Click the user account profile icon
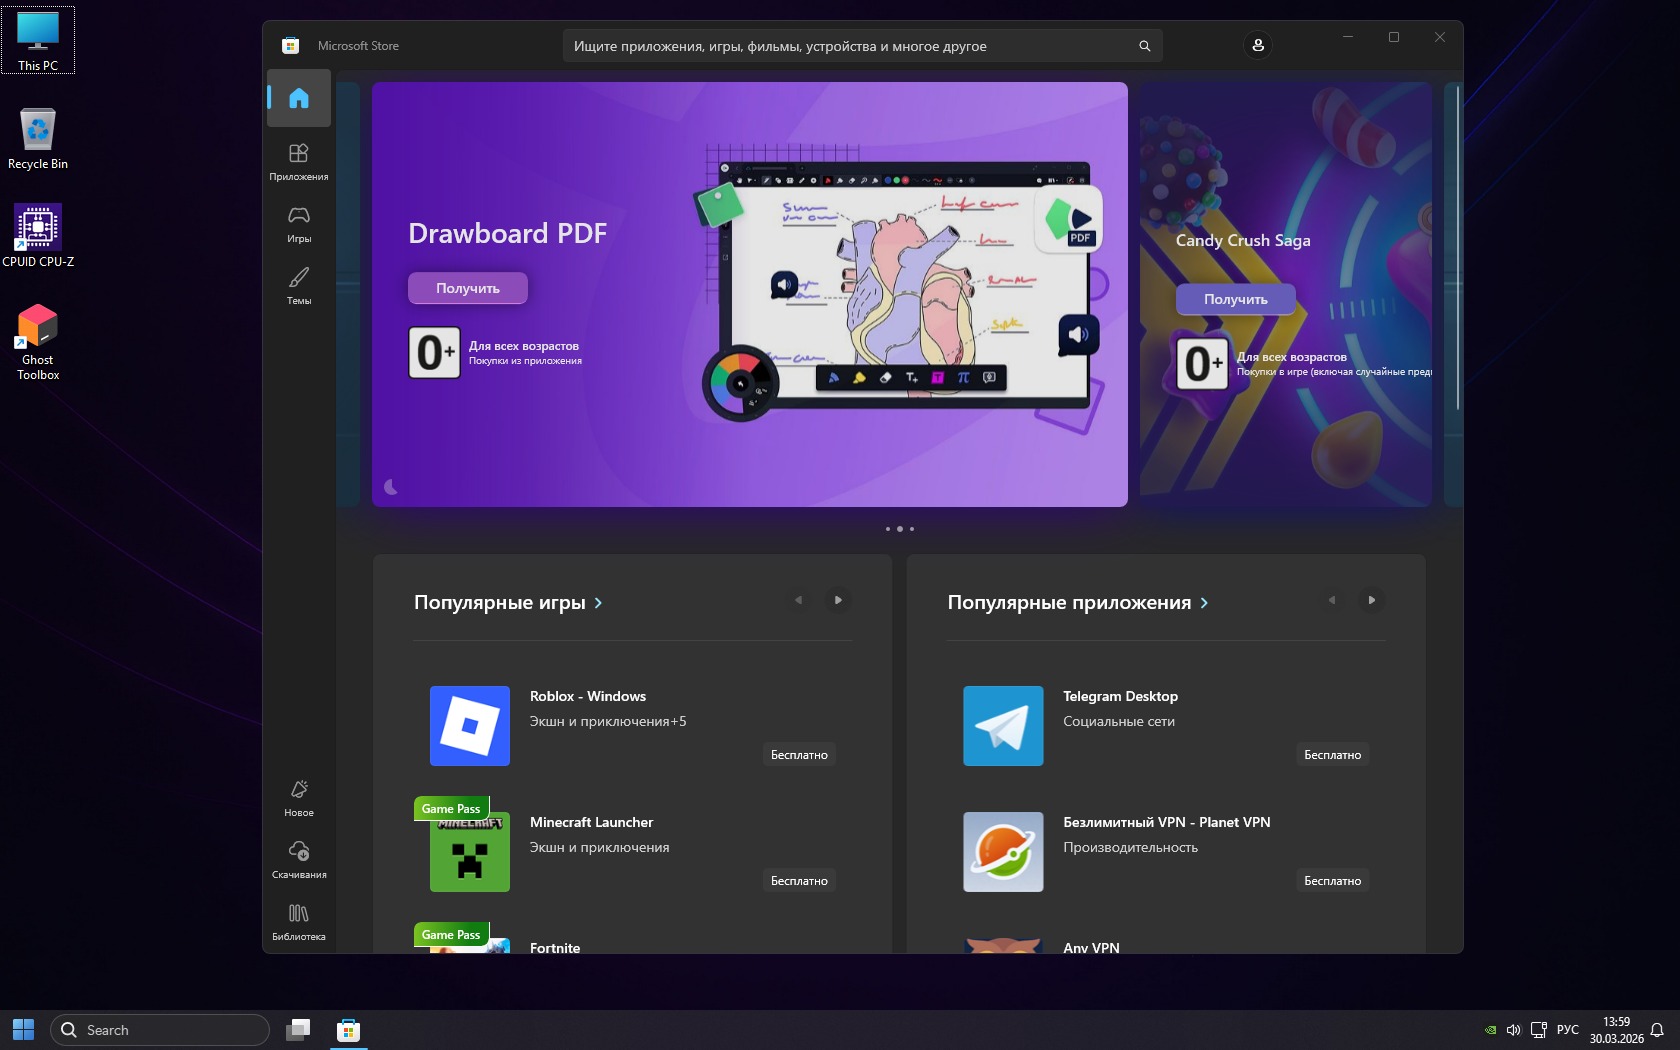This screenshot has height=1050, width=1680. pyautogui.click(x=1258, y=45)
